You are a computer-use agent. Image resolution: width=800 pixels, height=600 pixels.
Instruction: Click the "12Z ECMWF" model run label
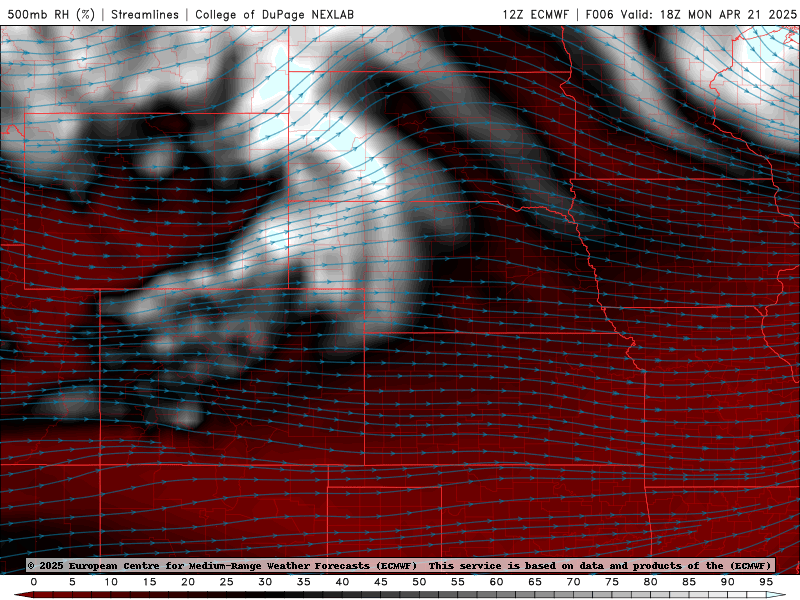[535, 14]
